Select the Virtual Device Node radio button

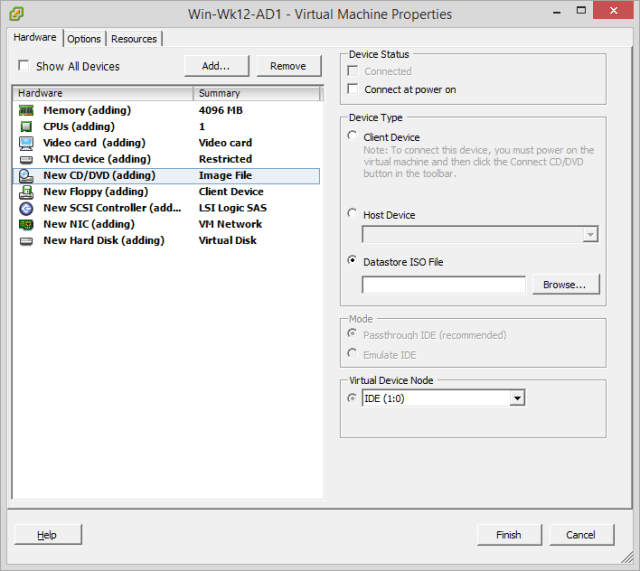pyautogui.click(x=352, y=398)
